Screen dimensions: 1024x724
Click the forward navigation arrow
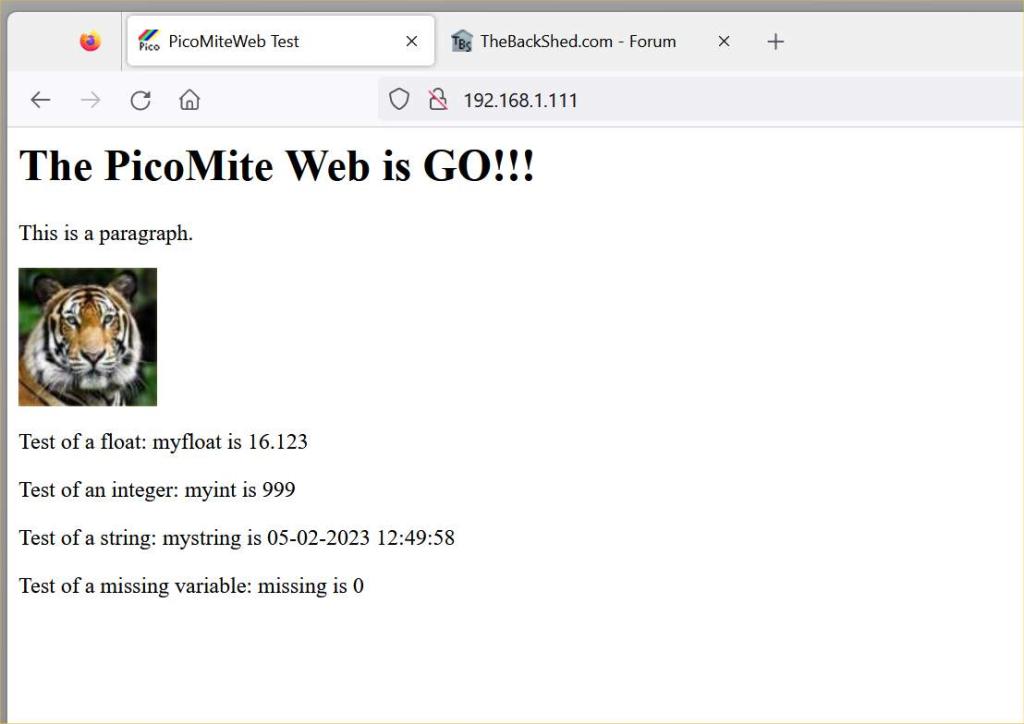click(x=90, y=100)
